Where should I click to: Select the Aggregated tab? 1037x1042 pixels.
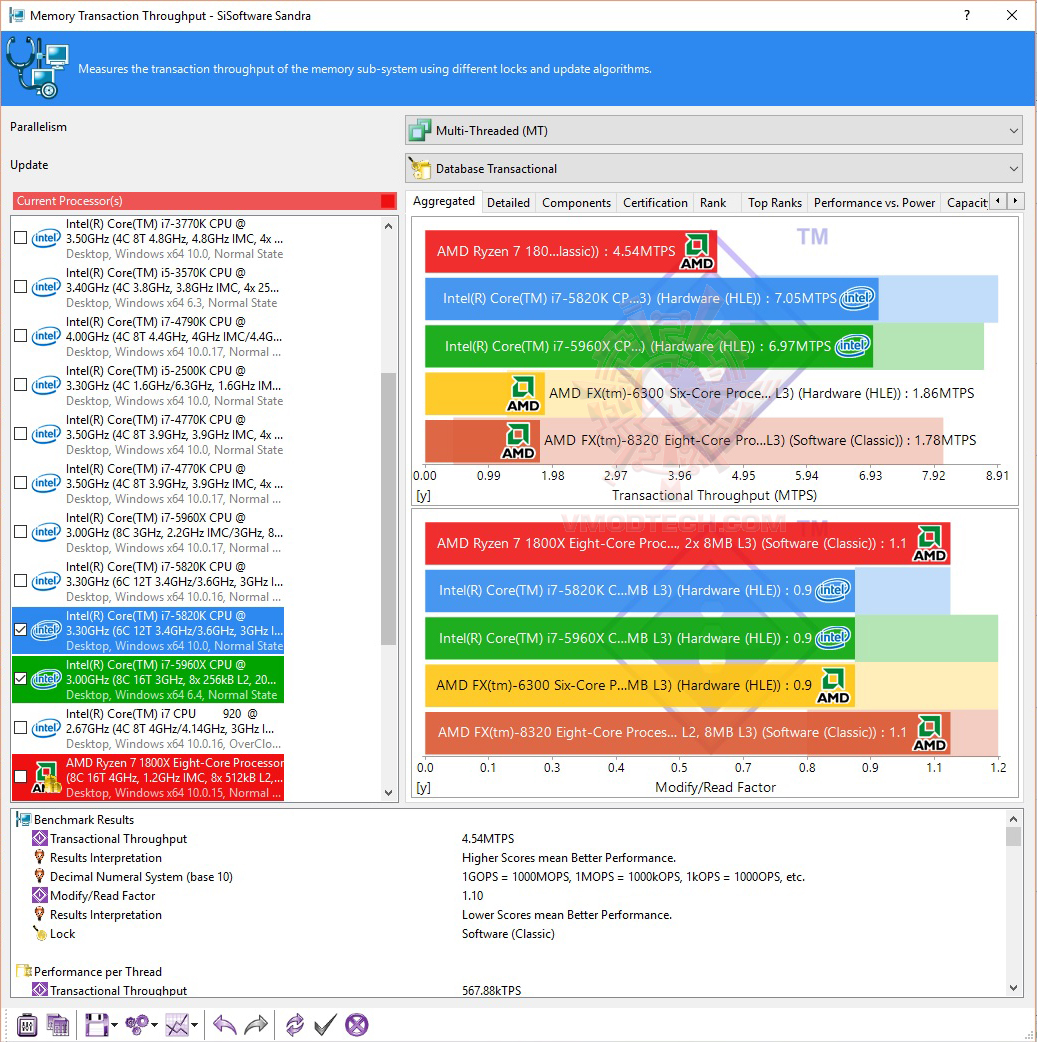(444, 201)
